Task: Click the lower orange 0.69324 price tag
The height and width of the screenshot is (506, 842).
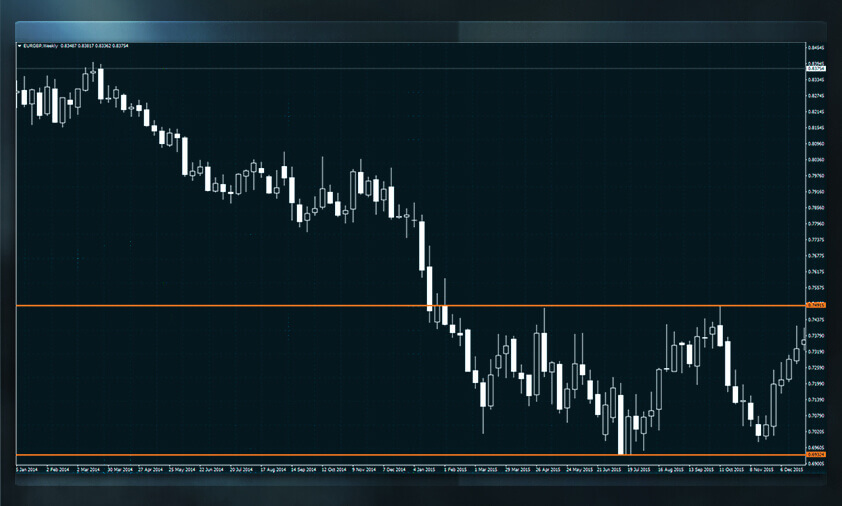Action: click(x=816, y=456)
